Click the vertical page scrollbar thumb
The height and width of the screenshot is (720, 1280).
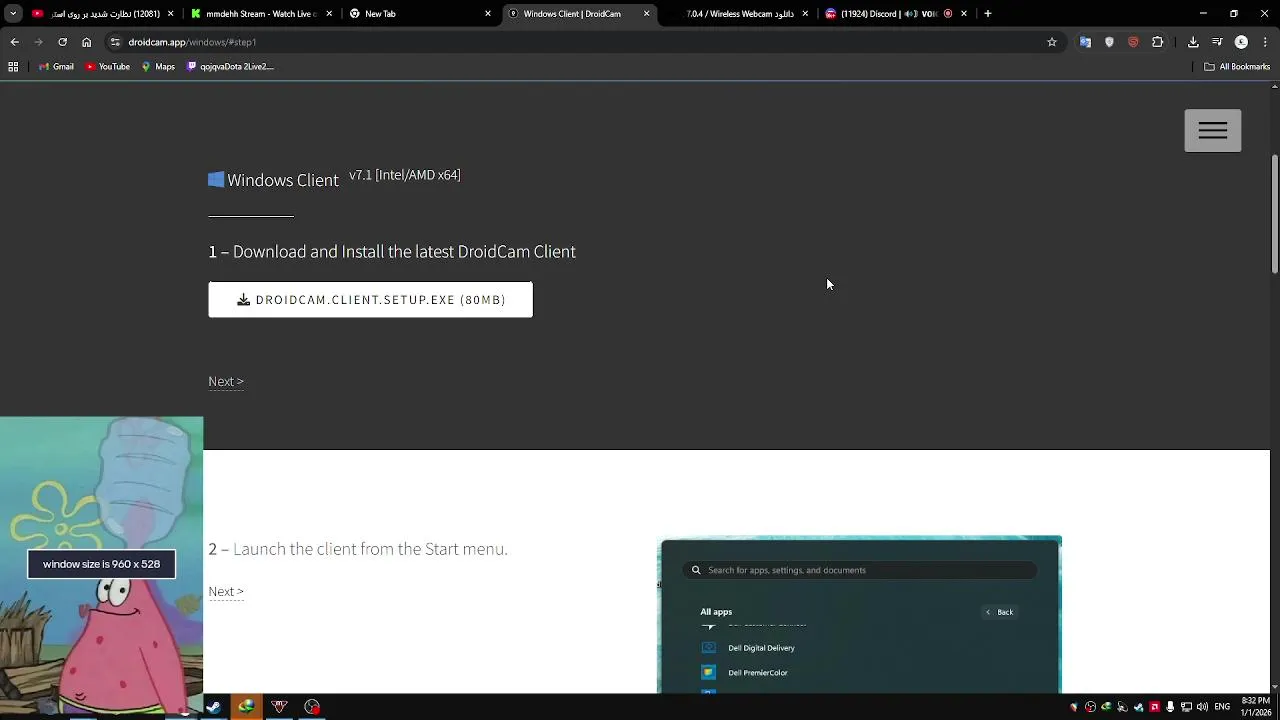1274,213
